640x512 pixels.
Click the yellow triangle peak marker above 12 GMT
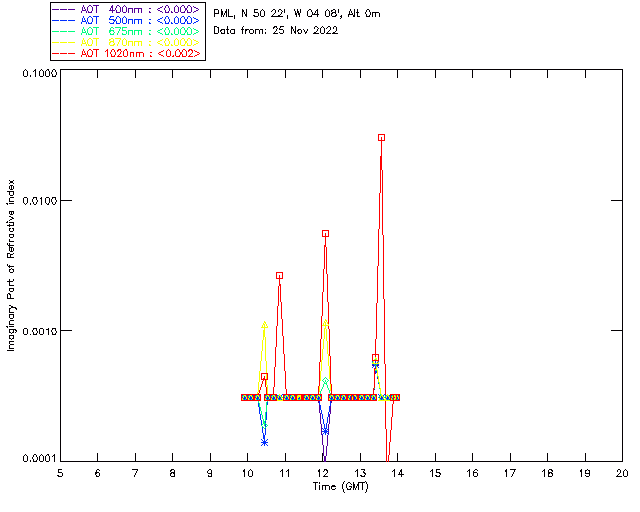[x=325, y=323]
